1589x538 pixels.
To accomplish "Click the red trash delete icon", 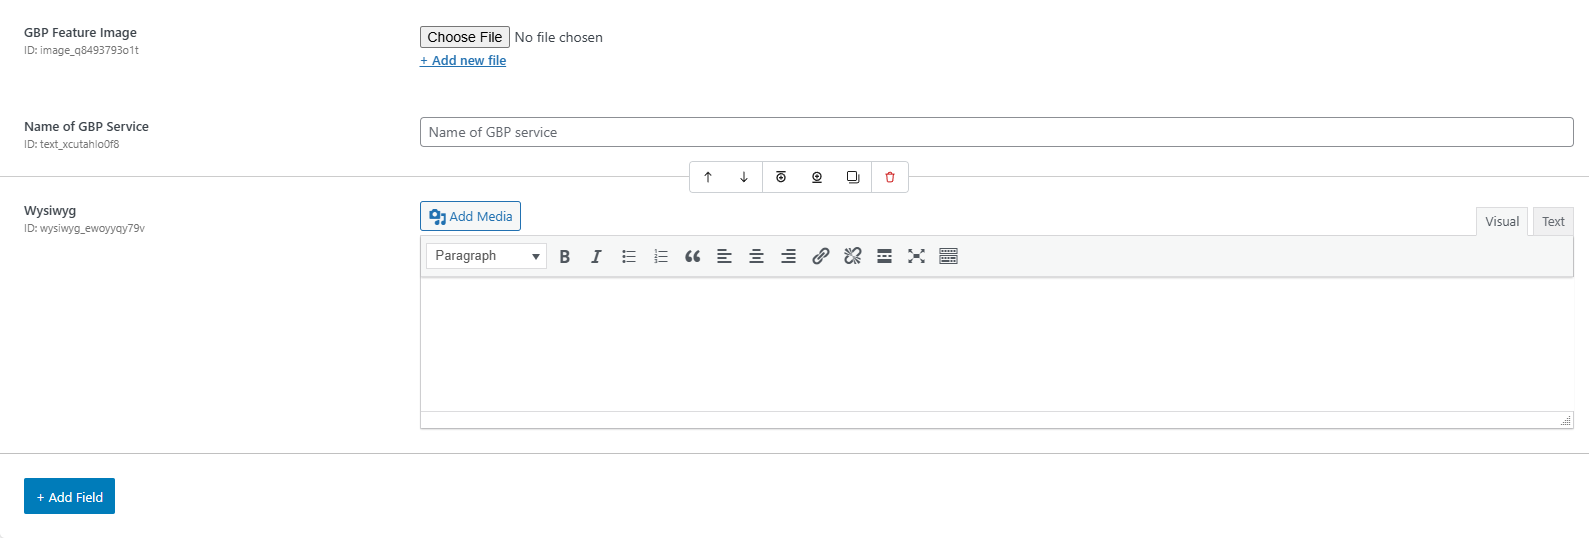I will [890, 177].
